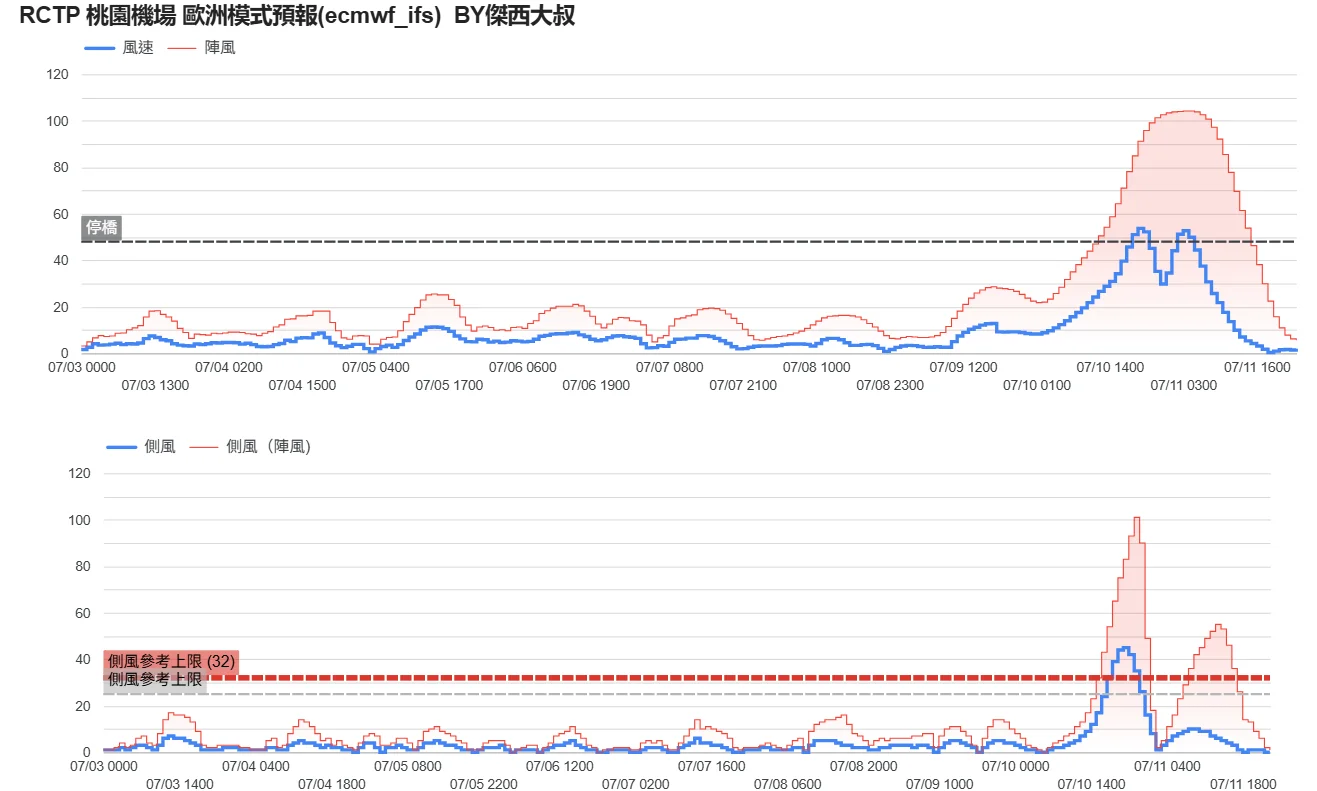Select the 07/11 0300 tick on top chart
This screenshot has width=1317, height=791.
[x=1184, y=384]
